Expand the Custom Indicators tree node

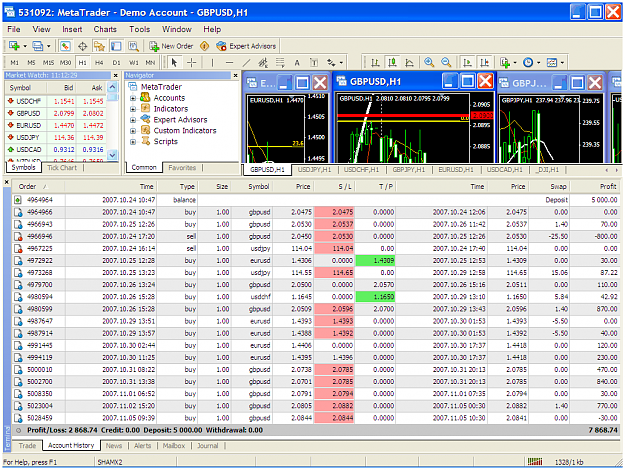pyautogui.click(x=133, y=131)
